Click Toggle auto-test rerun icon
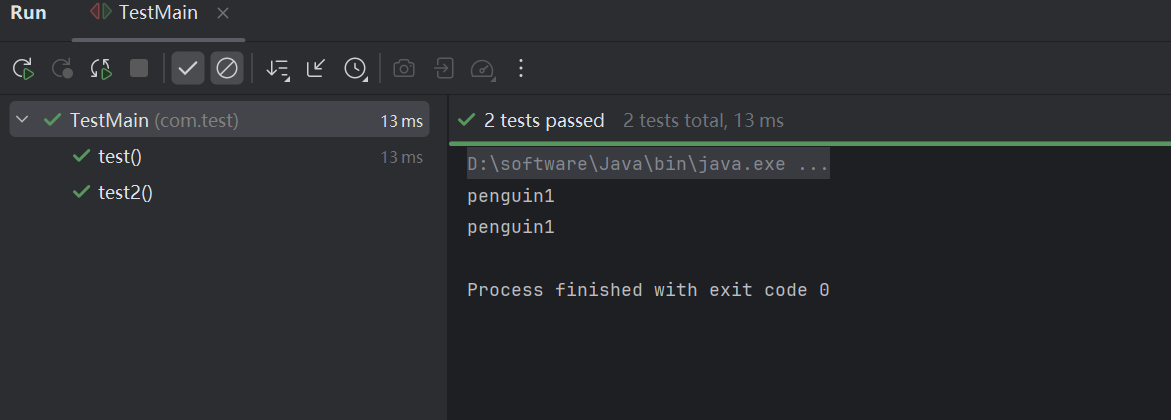 click(x=101, y=69)
